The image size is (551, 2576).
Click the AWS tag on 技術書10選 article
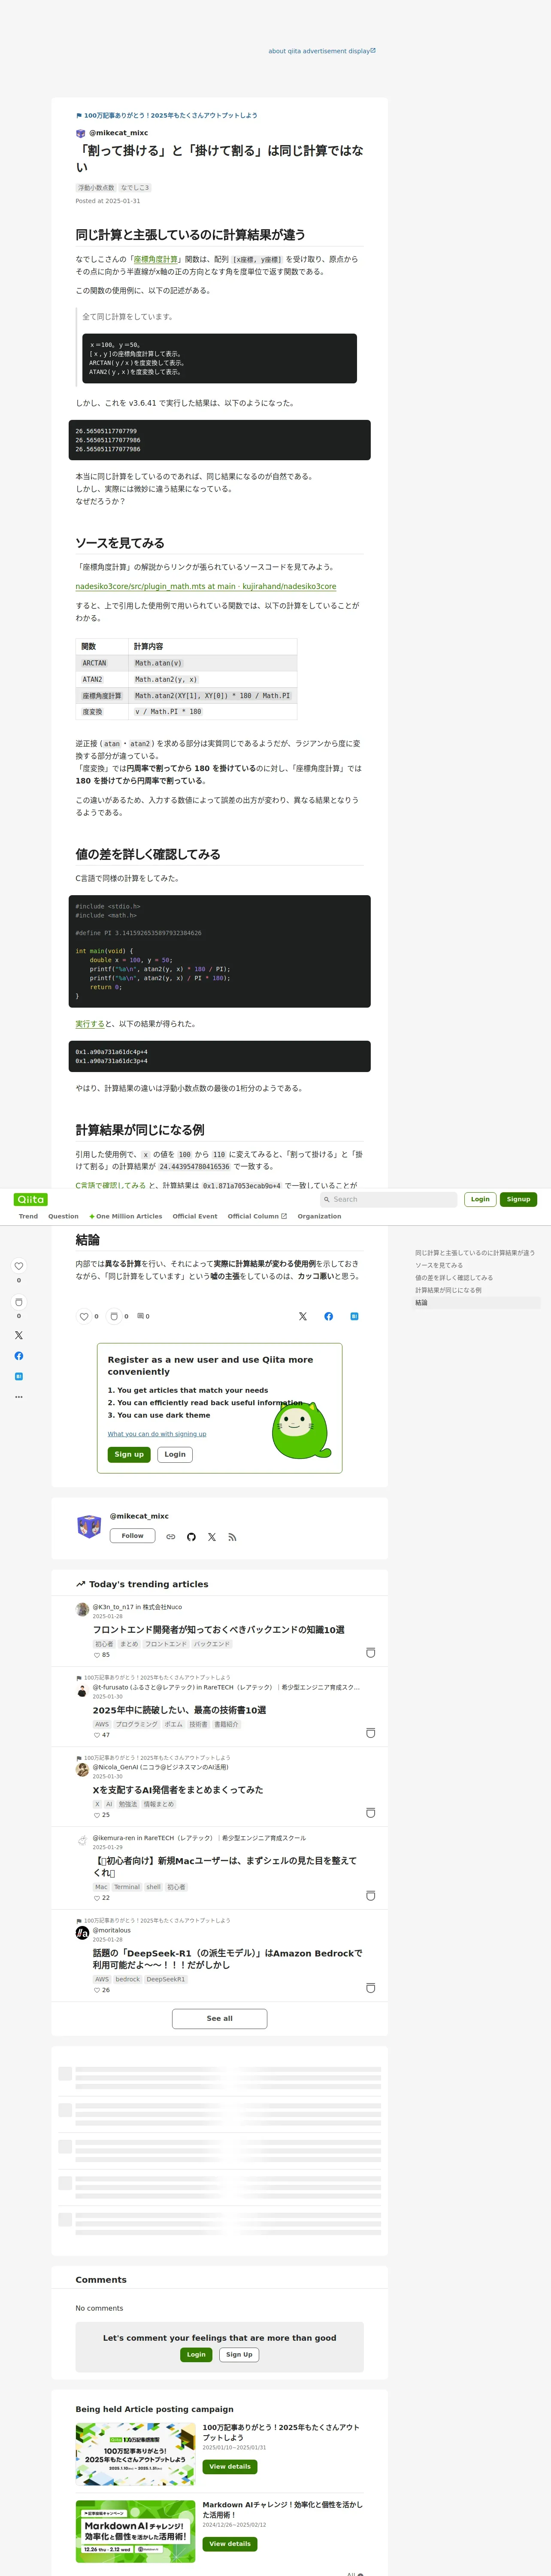pos(102,1724)
